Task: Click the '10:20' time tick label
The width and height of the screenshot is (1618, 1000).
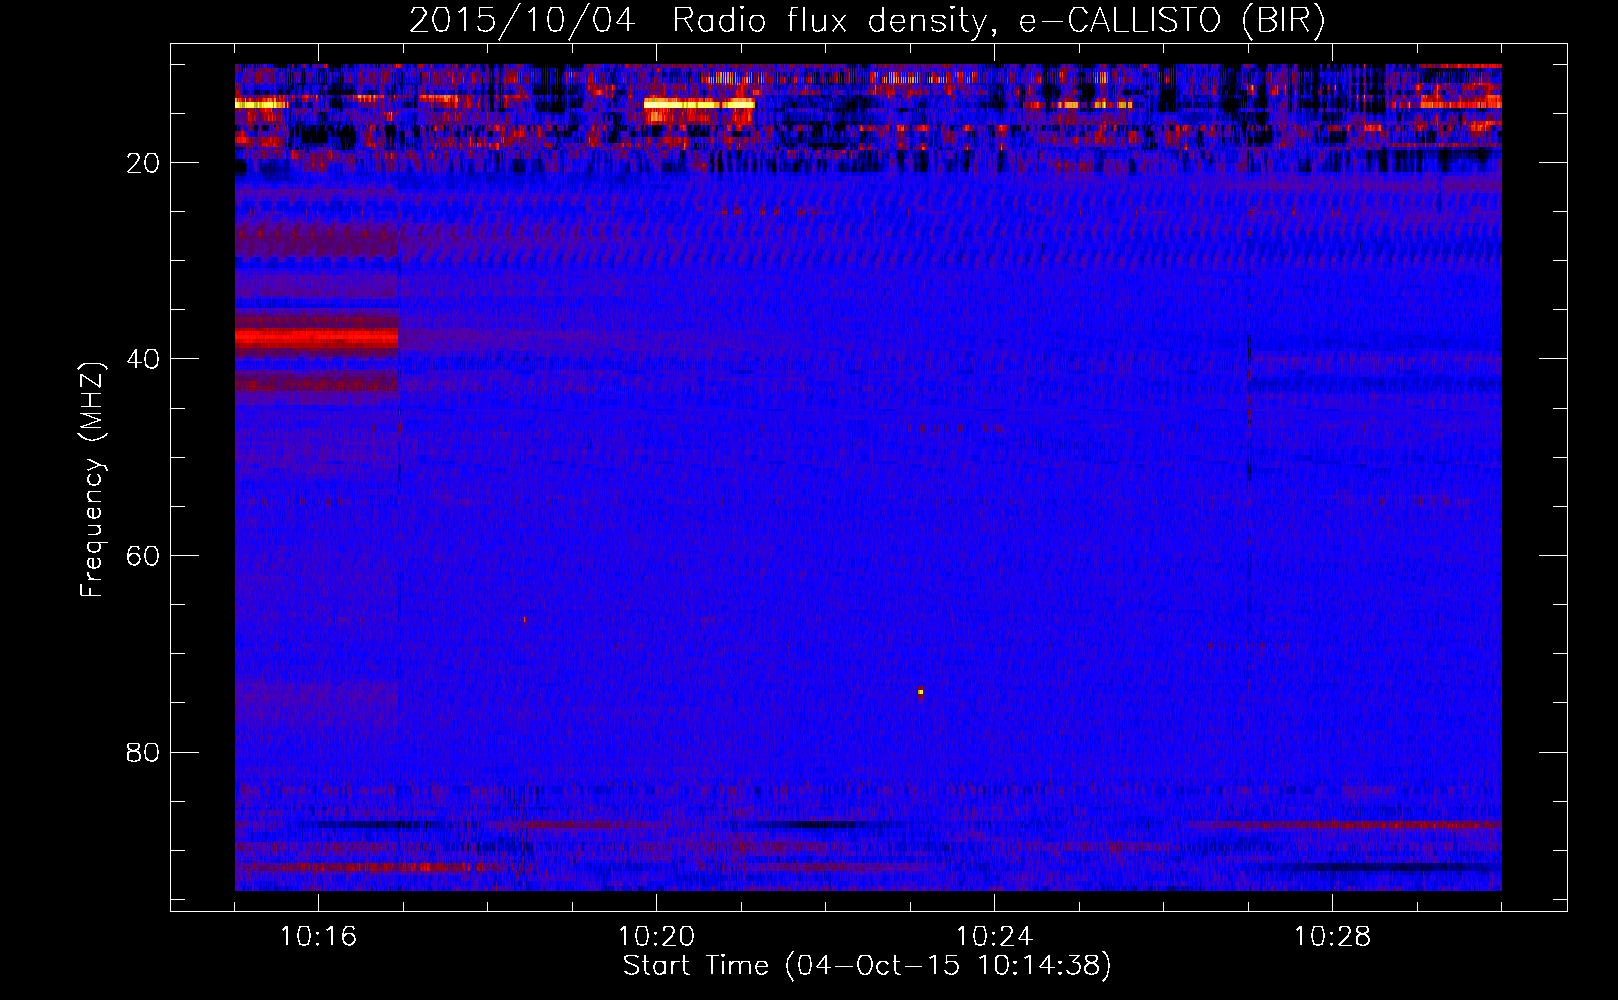Action: [x=656, y=937]
